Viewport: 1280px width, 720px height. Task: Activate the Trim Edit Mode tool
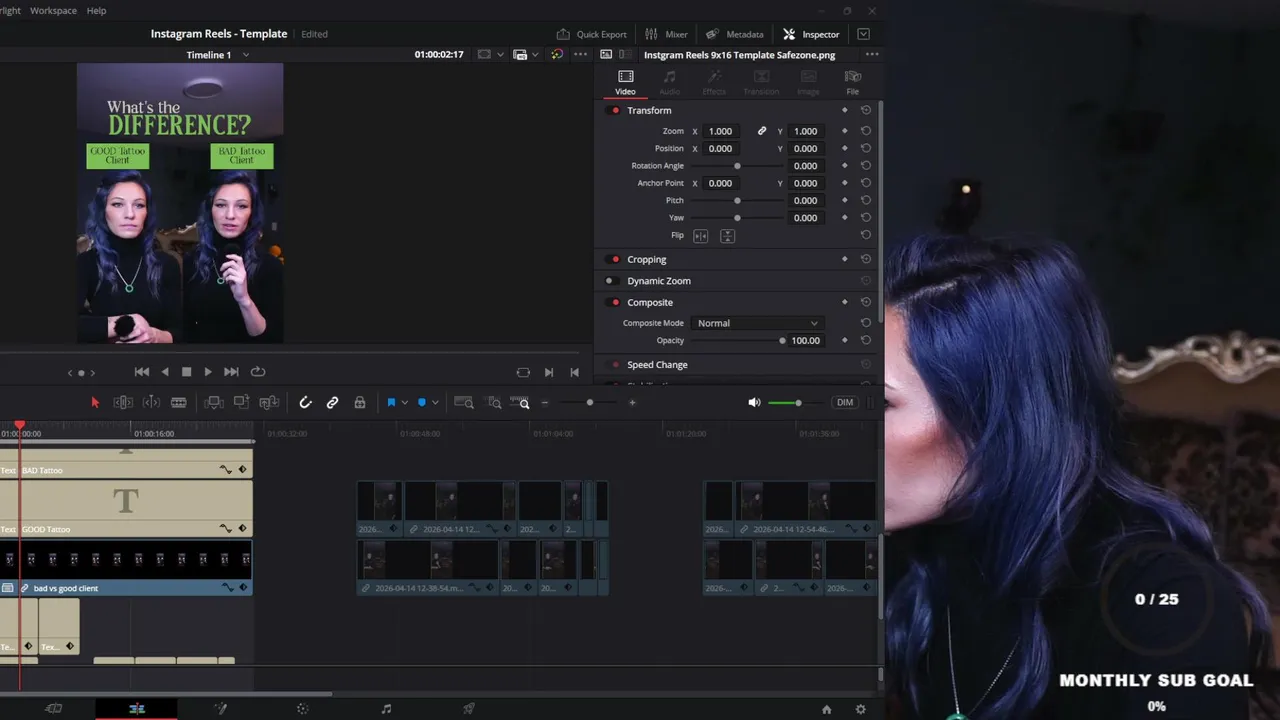click(123, 402)
